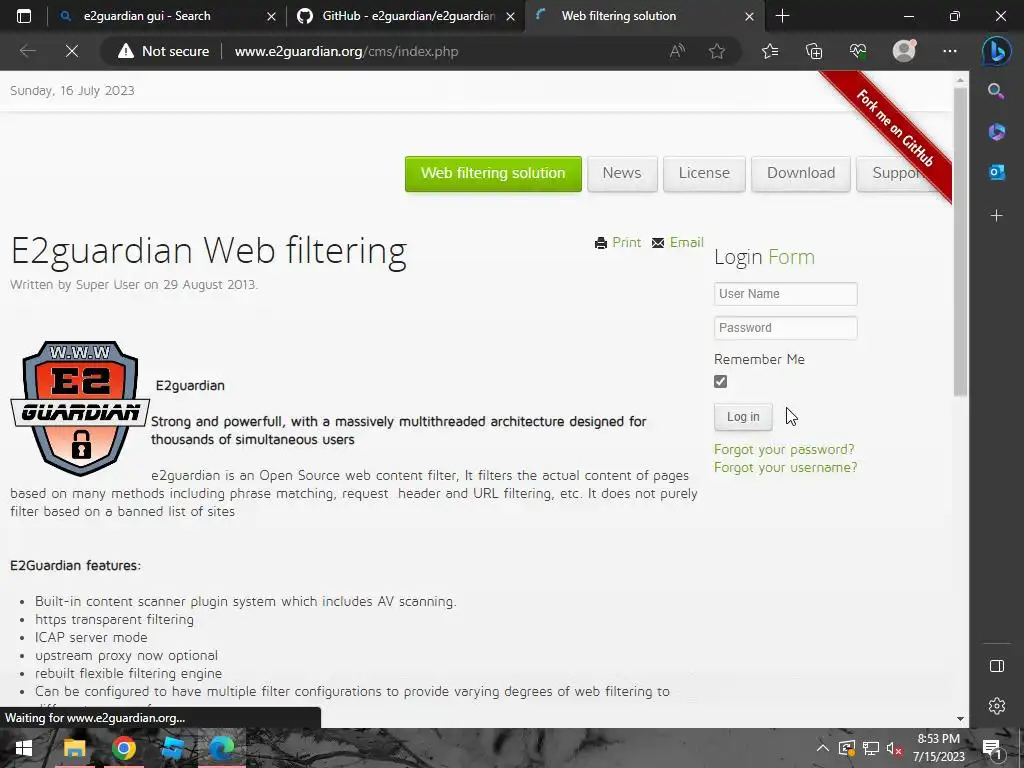1024x768 pixels.
Task: Add this page to favorites star
Action: [x=717, y=51]
